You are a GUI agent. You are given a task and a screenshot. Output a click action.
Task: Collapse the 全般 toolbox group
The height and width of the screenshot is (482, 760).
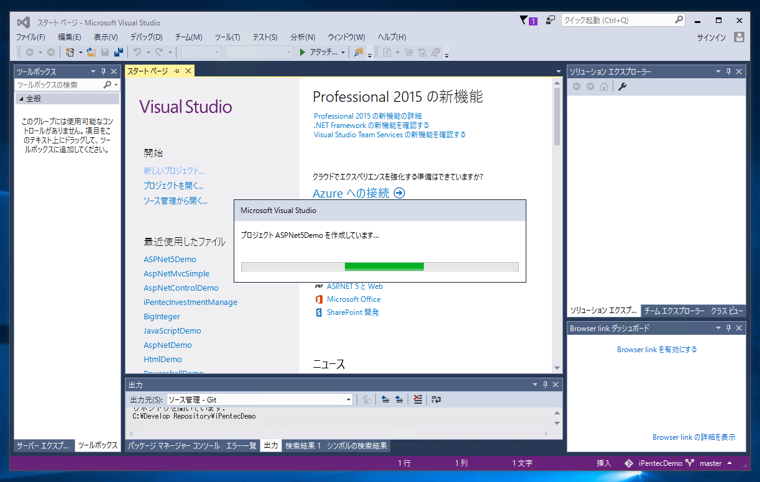[21, 98]
